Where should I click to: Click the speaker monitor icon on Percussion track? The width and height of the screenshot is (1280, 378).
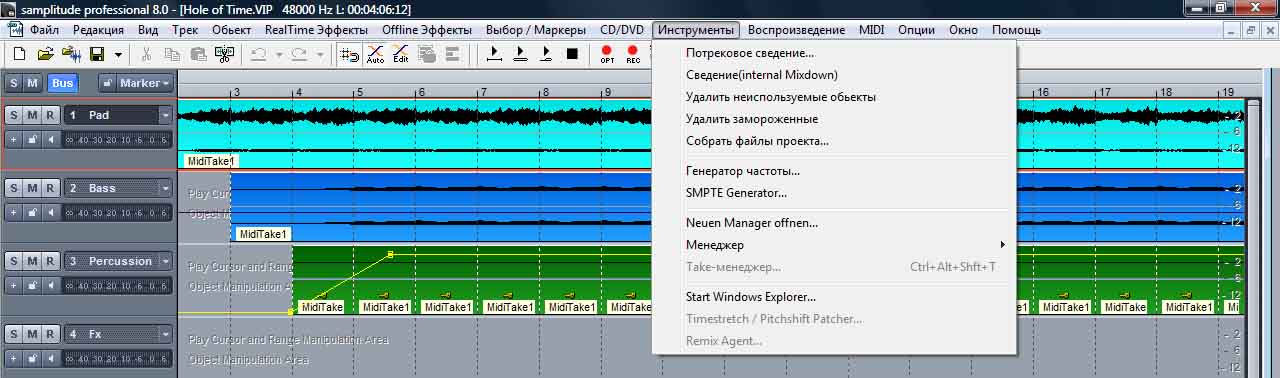coord(50,285)
